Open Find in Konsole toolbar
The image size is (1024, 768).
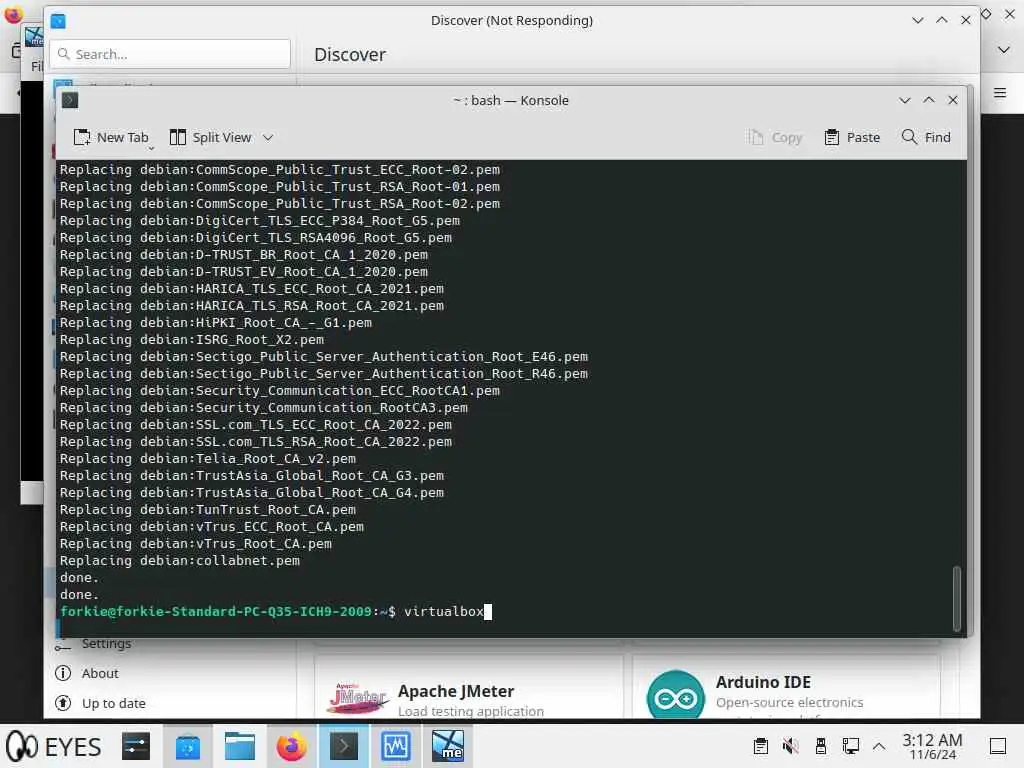click(926, 137)
